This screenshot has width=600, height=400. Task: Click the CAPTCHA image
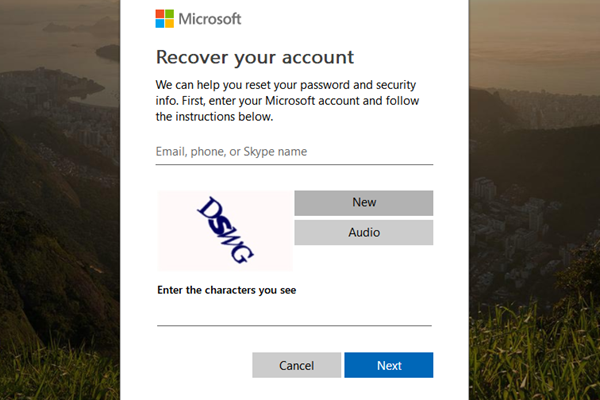224,231
